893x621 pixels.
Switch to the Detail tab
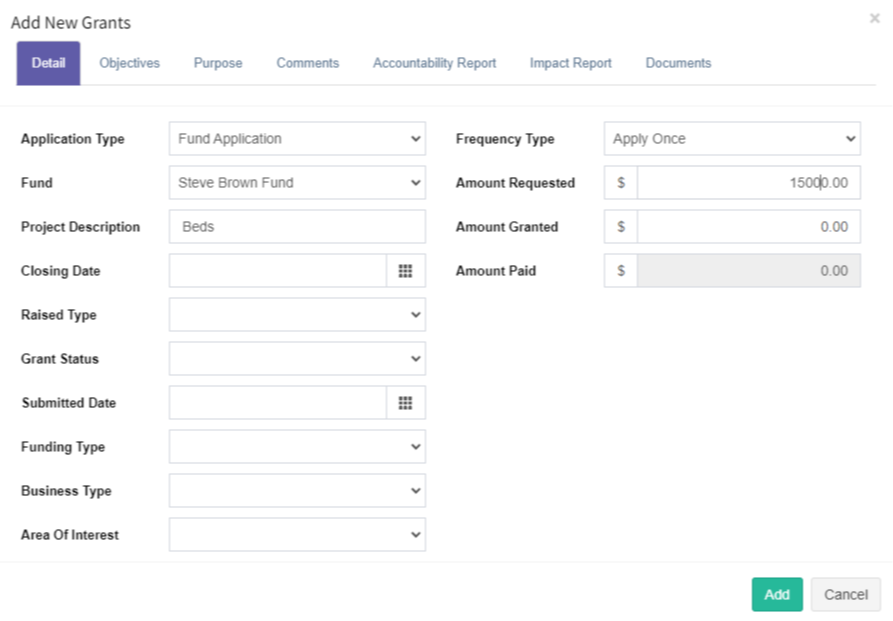point(48,63)
